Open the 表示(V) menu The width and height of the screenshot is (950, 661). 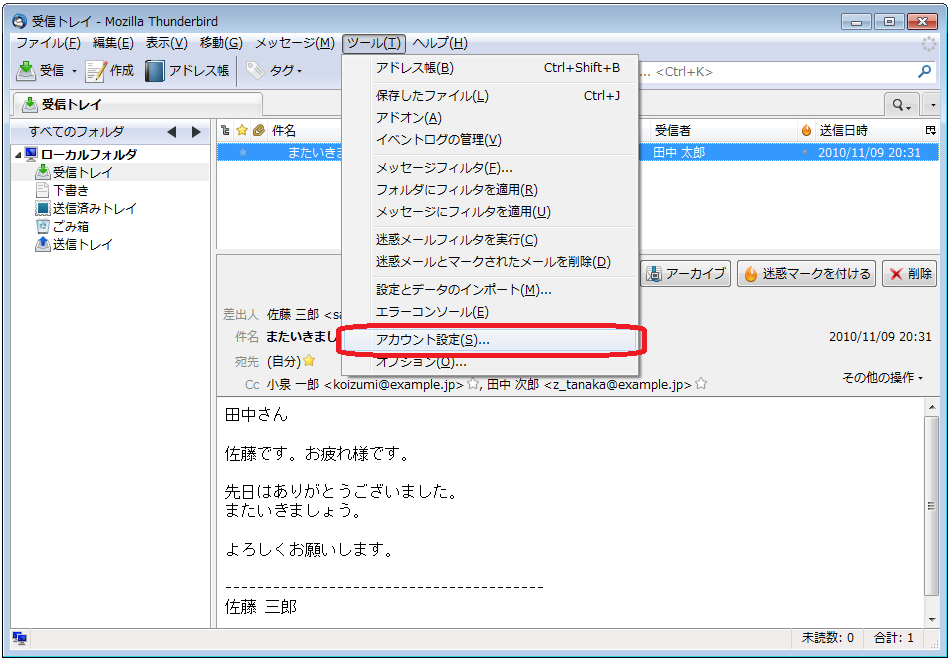click(167, 43)
